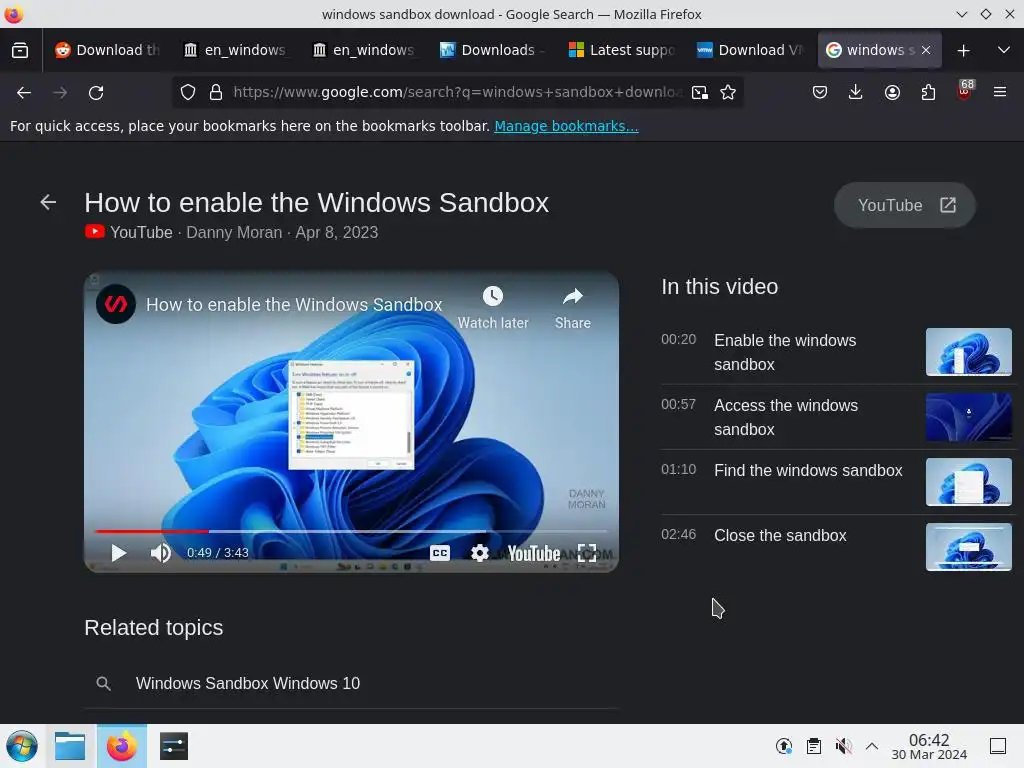Click the site security padlock icon
This screenshot has width=1024, height=768.
point(216,93)
